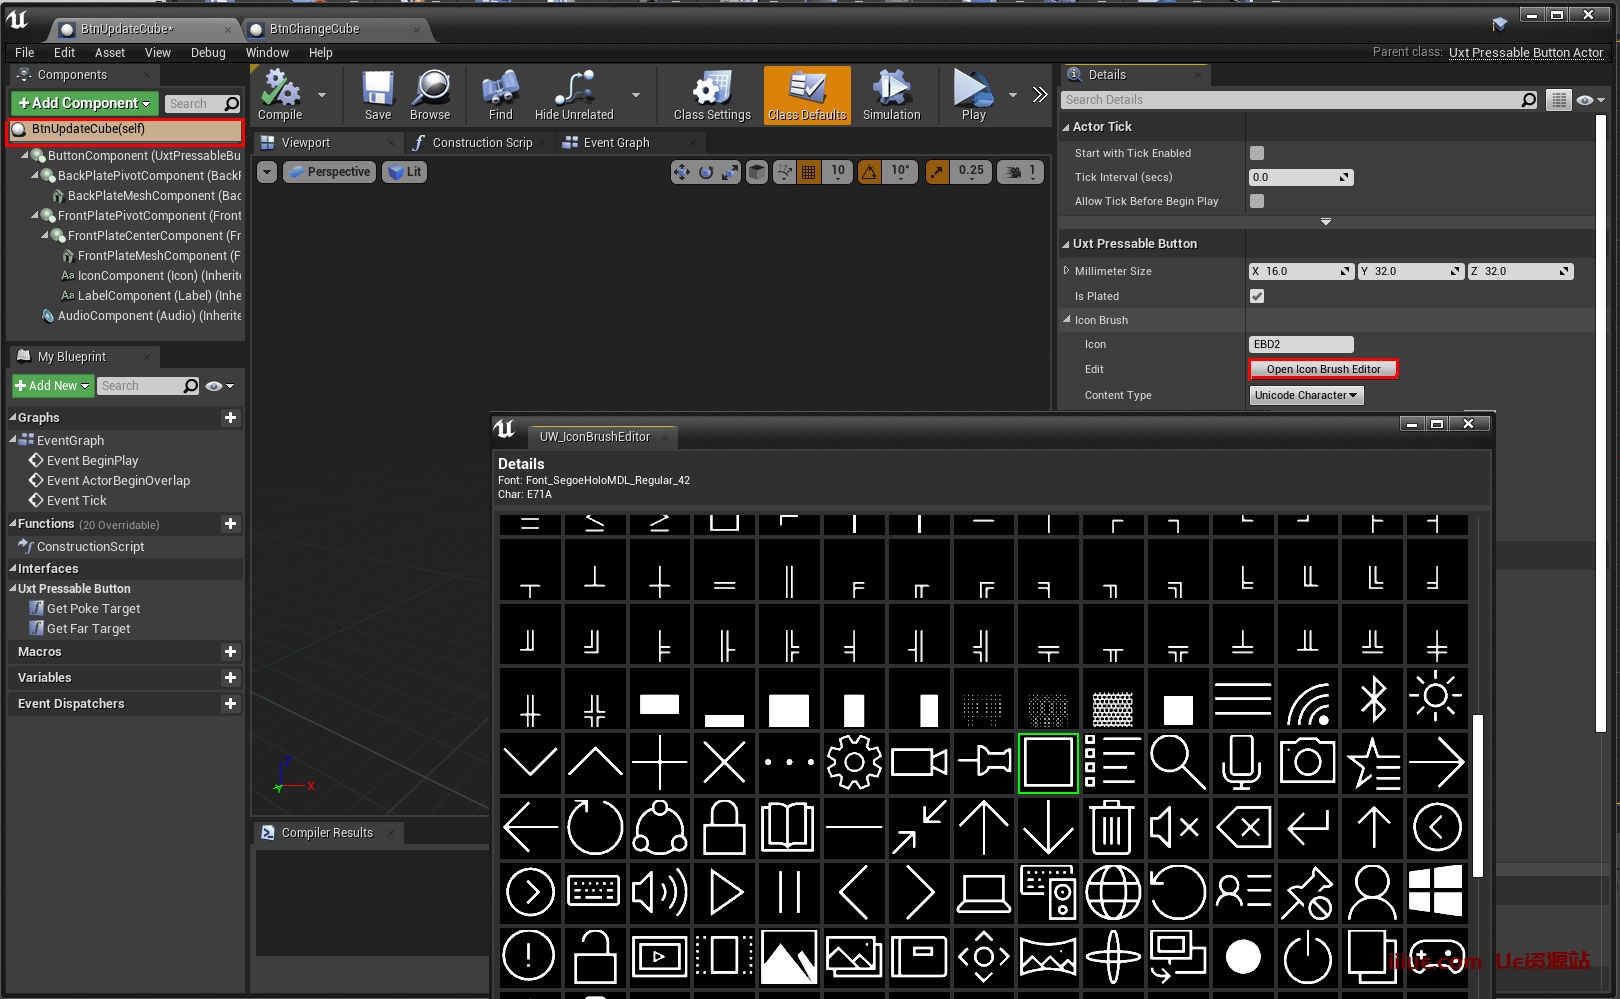Open Uxt Pressable Button Actor parent link
The height and width of the screenshot is (999, 1620).
[1525, 53]
